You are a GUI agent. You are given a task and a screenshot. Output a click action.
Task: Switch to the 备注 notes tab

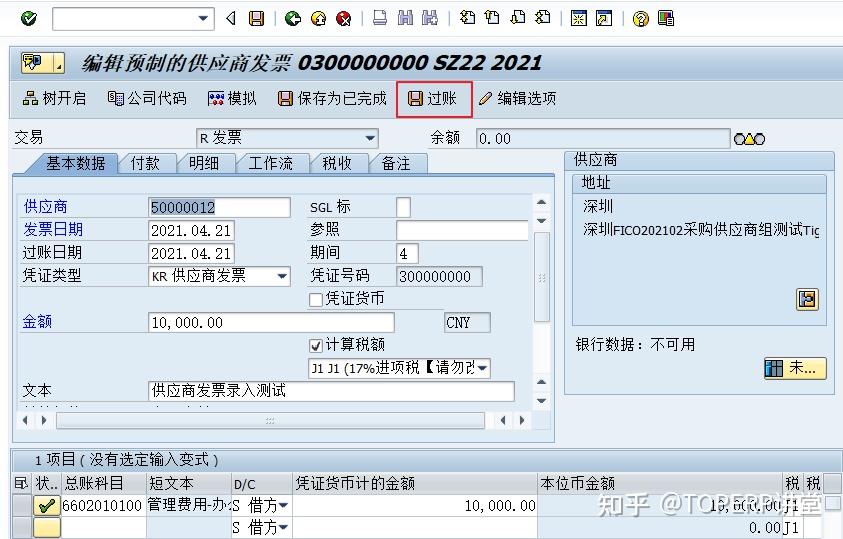(x=396, y=163)
